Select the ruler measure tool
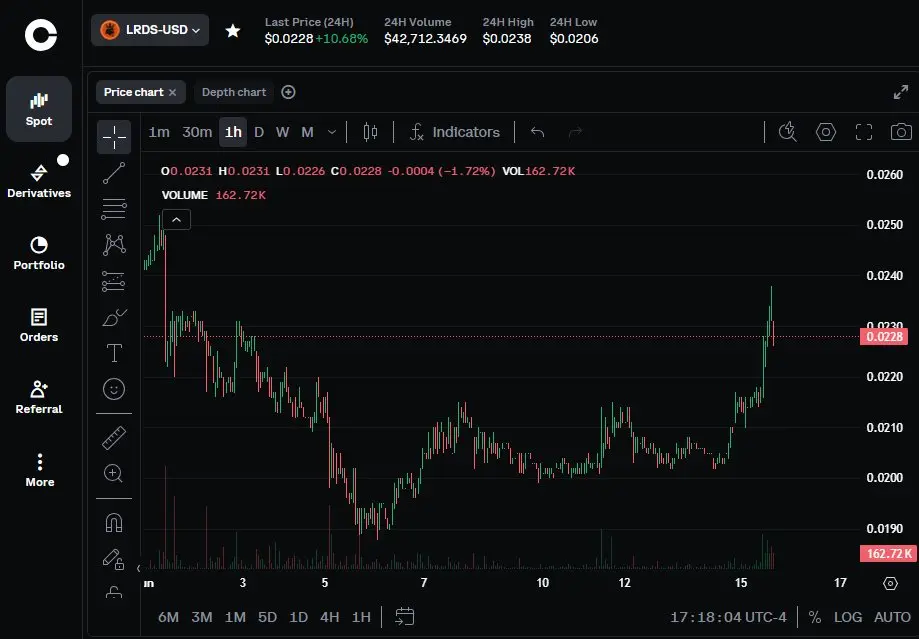This screenshot has height=639, width=919. point(114,438)
